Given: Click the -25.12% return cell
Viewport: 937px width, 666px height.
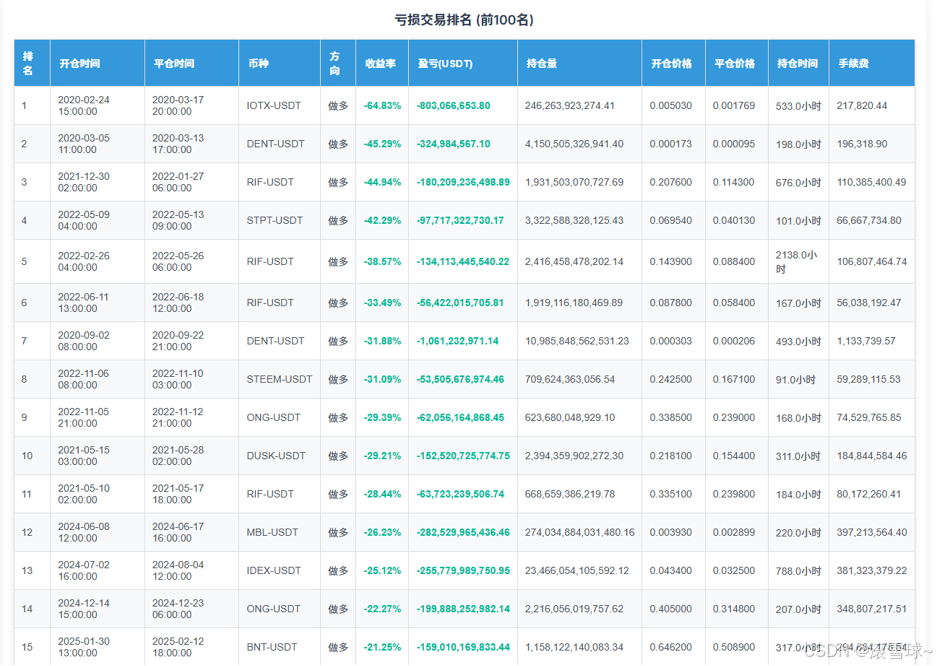Looking at the screenshot, I should click(x=382, y=570).
